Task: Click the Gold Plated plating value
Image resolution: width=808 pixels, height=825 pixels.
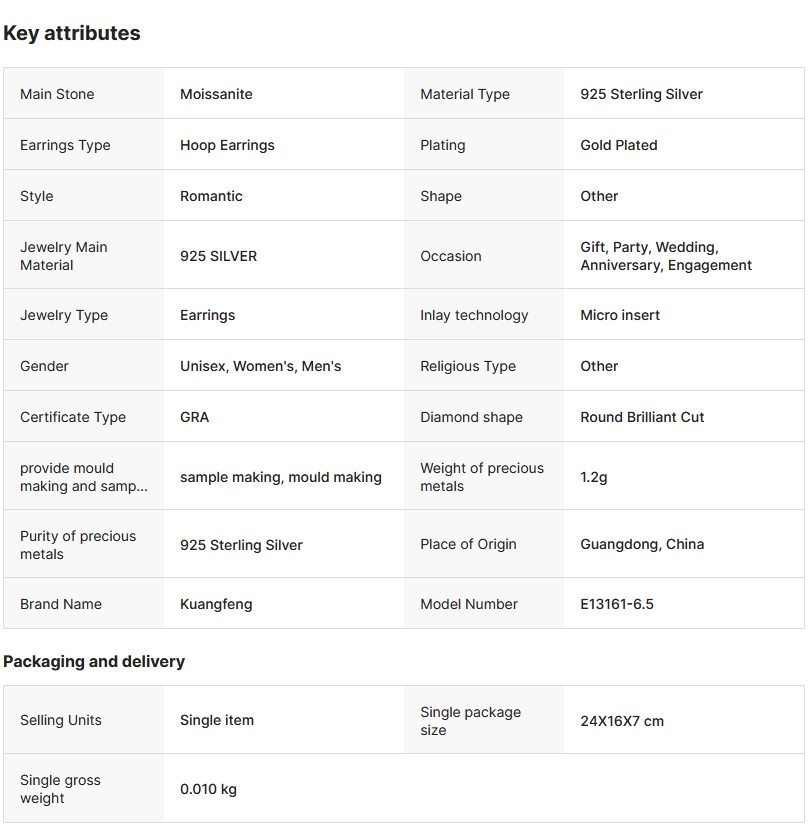Action: tap(619, 145)
